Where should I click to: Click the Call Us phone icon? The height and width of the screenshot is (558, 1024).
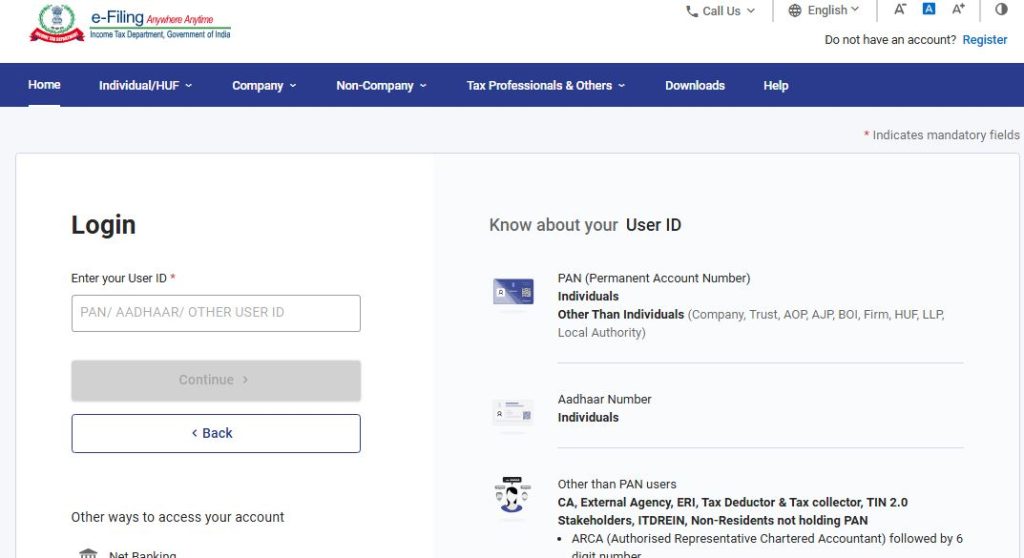click(x=692, y=11)
